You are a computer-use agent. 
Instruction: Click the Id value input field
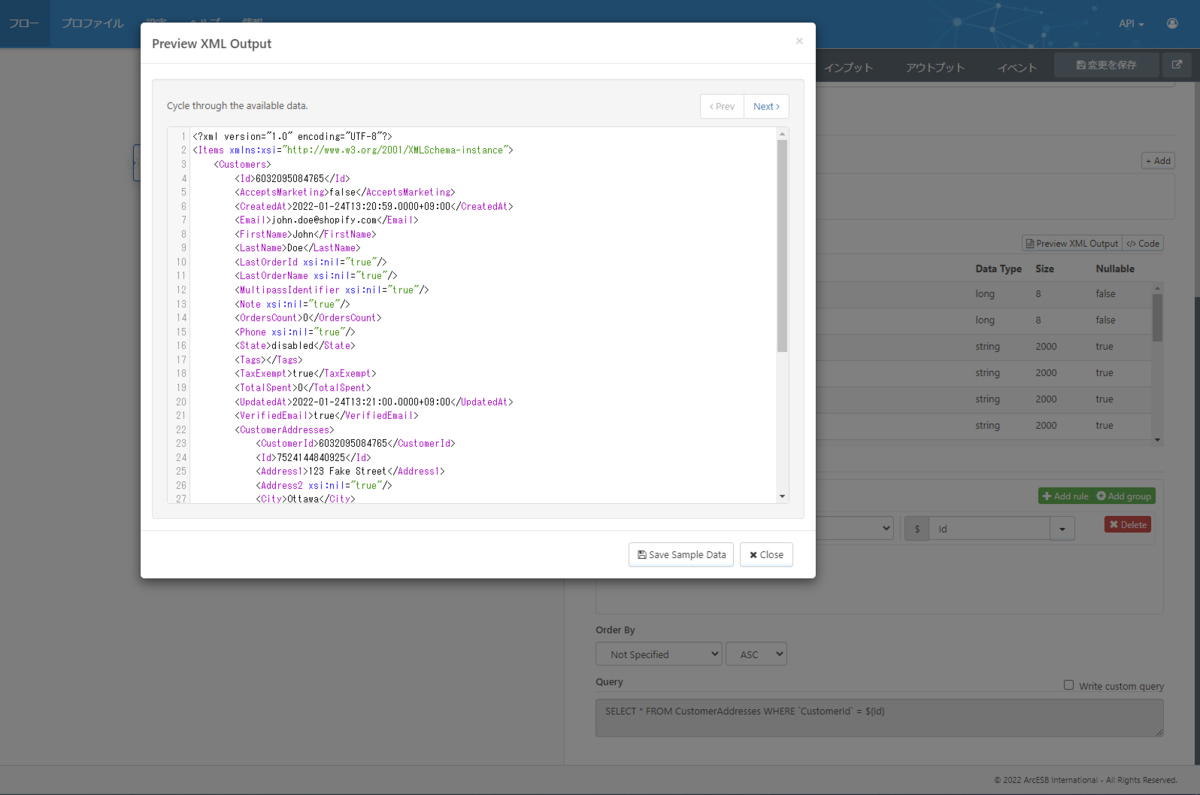[x=989, y=527]
